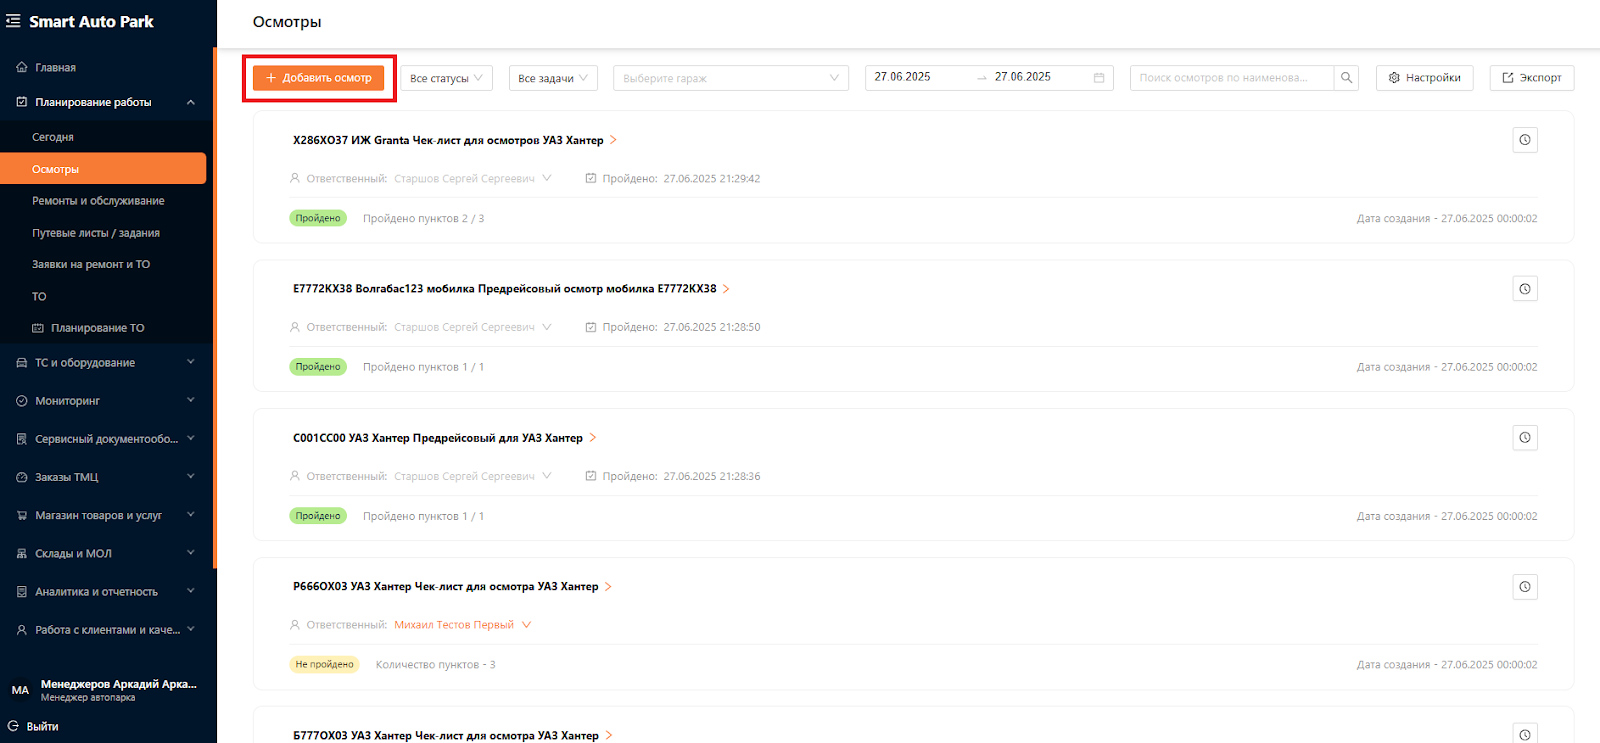
Task: Expand ТС и оборудование sidebar section
Action: click(x=105, y=363)
